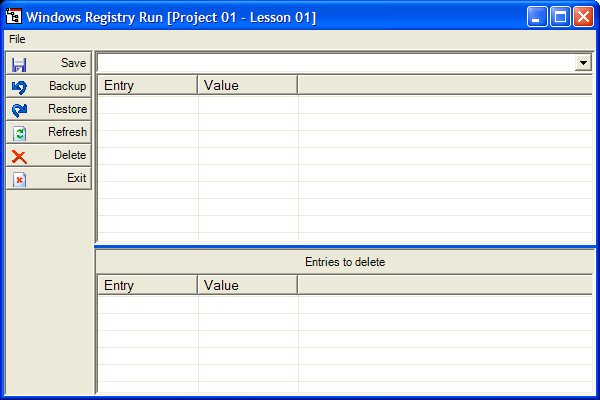Click the Save floppy disk icon

(x=19, y=64)
